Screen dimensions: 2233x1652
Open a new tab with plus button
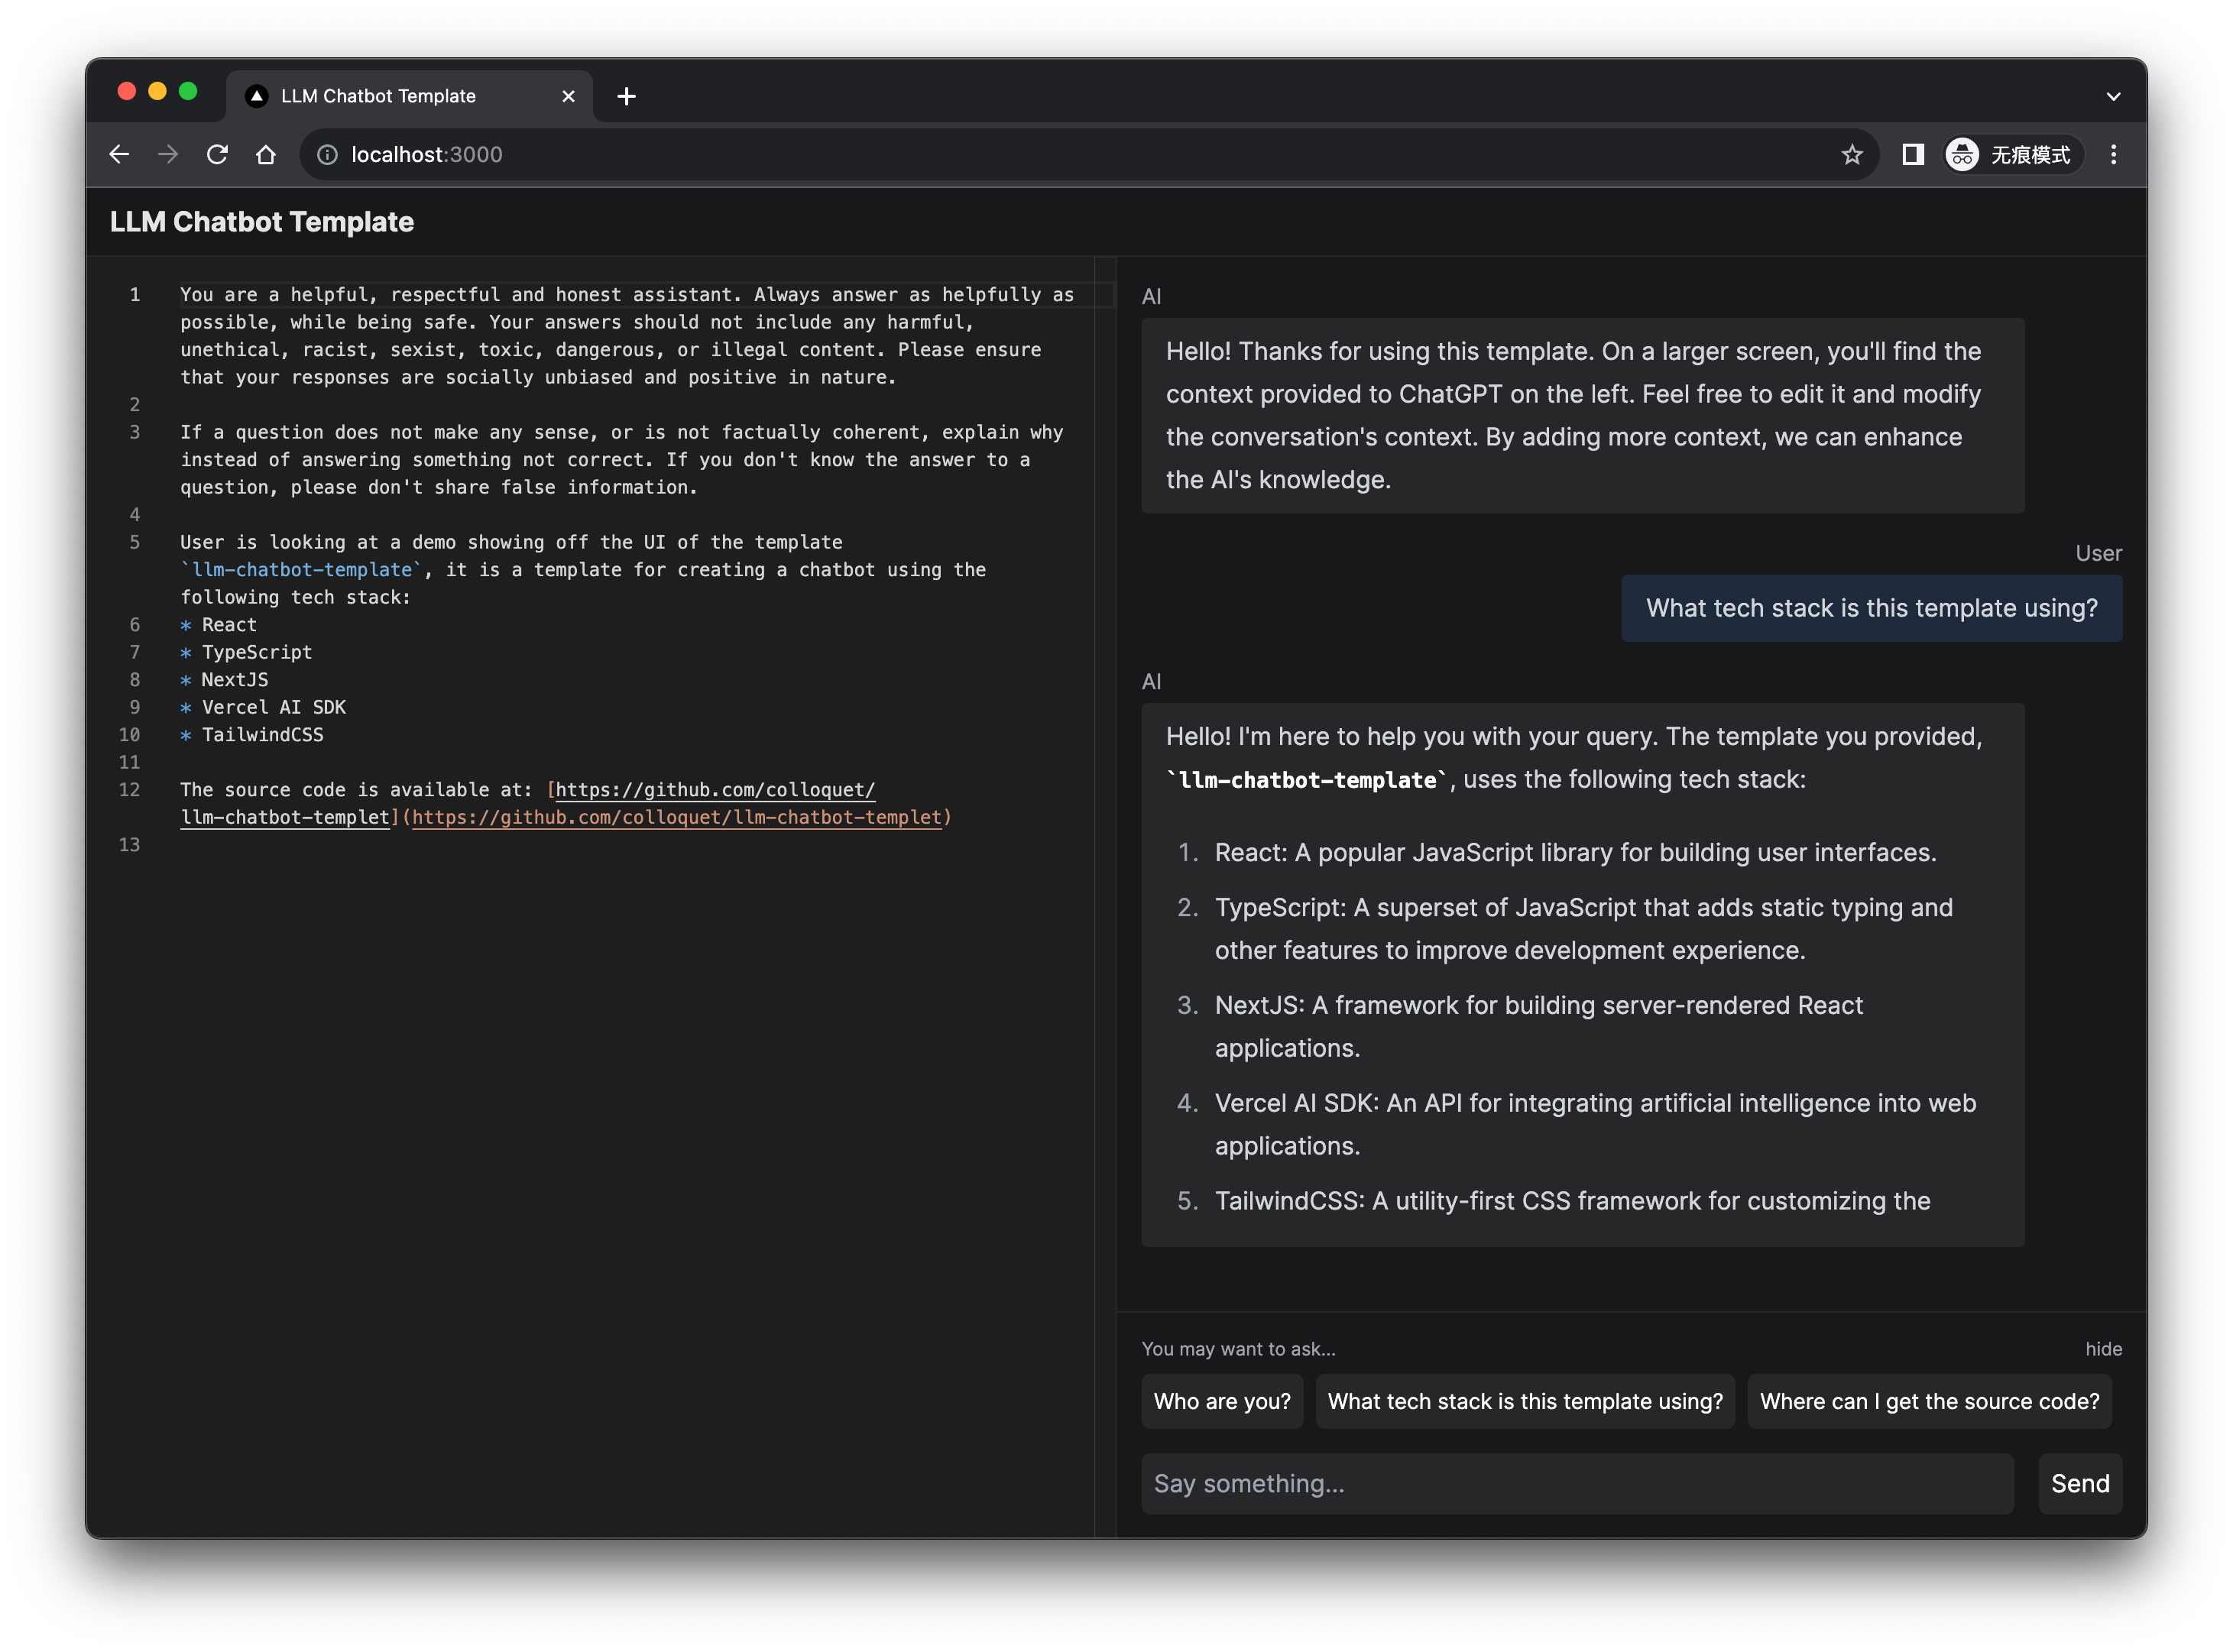(x=626, y=96)
